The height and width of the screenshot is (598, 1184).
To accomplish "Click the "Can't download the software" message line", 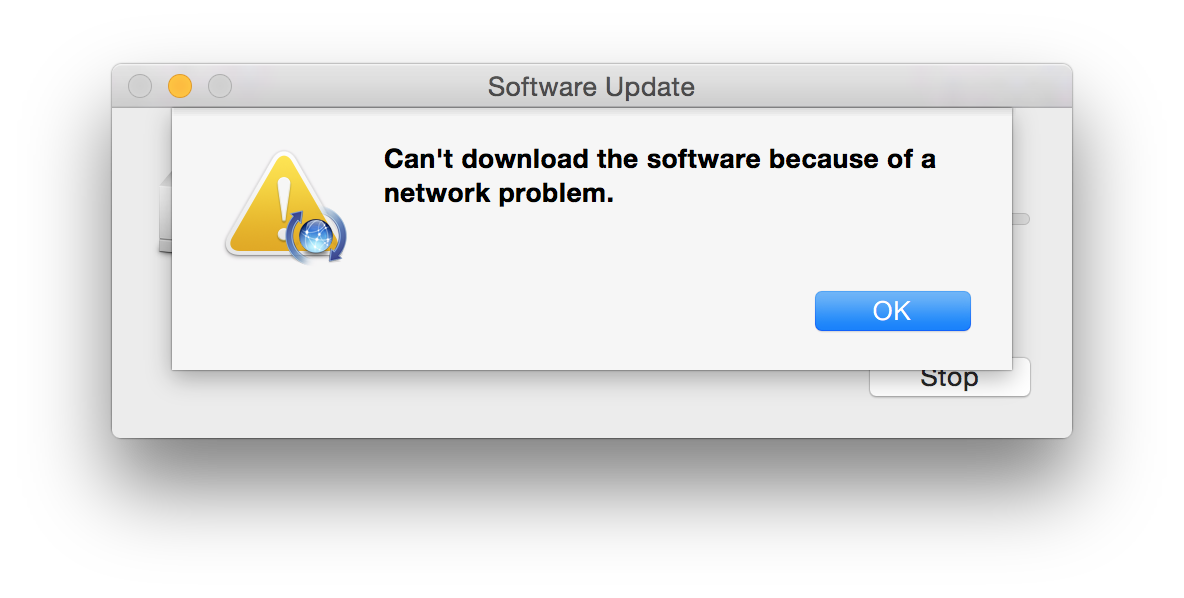I will click(659, 159).
